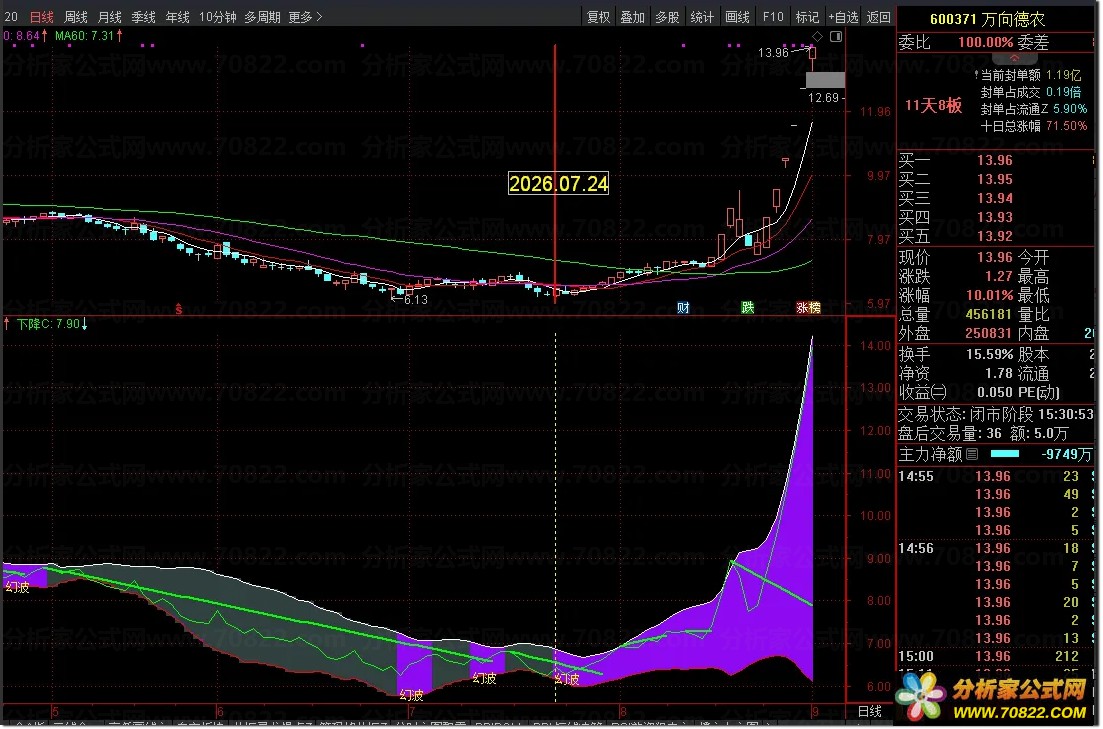Add stock via +自选 button
The height and width of the screenshot is (729, 1103).
pos(844,17)
